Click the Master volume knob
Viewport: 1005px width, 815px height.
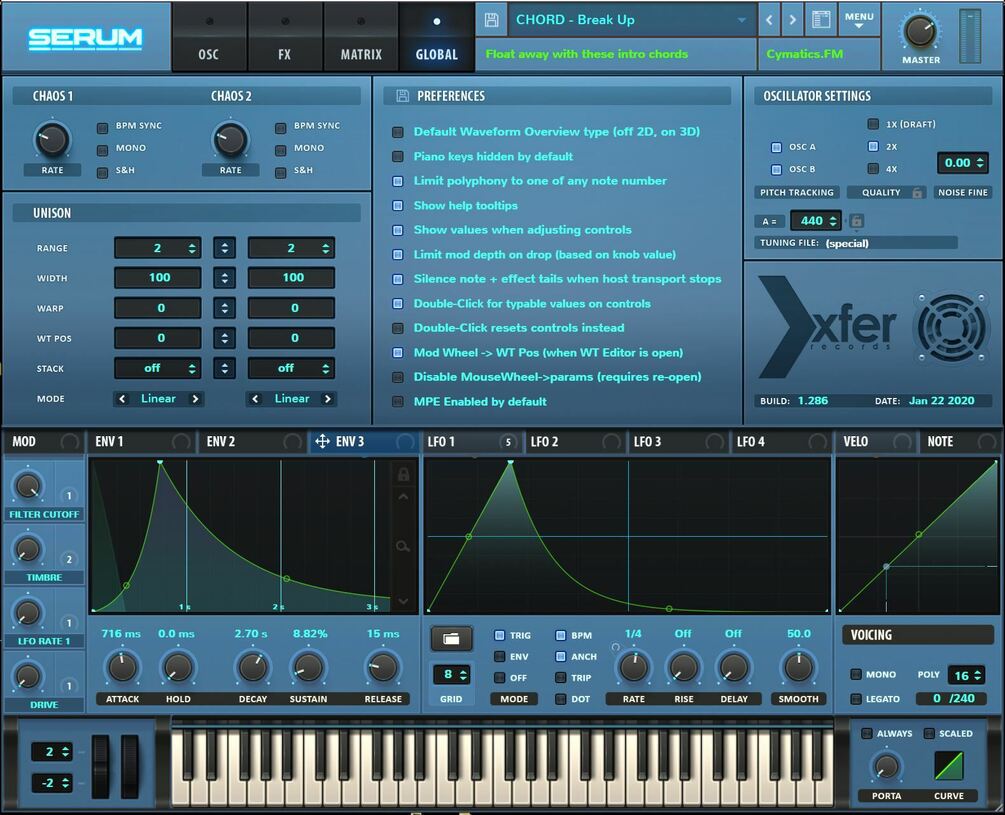pos(919,31)
